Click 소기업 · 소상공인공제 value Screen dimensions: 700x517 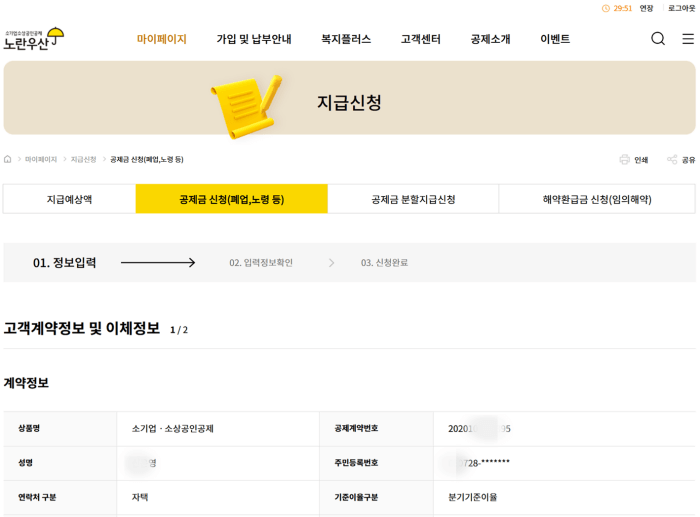click(x=173, y=429)
